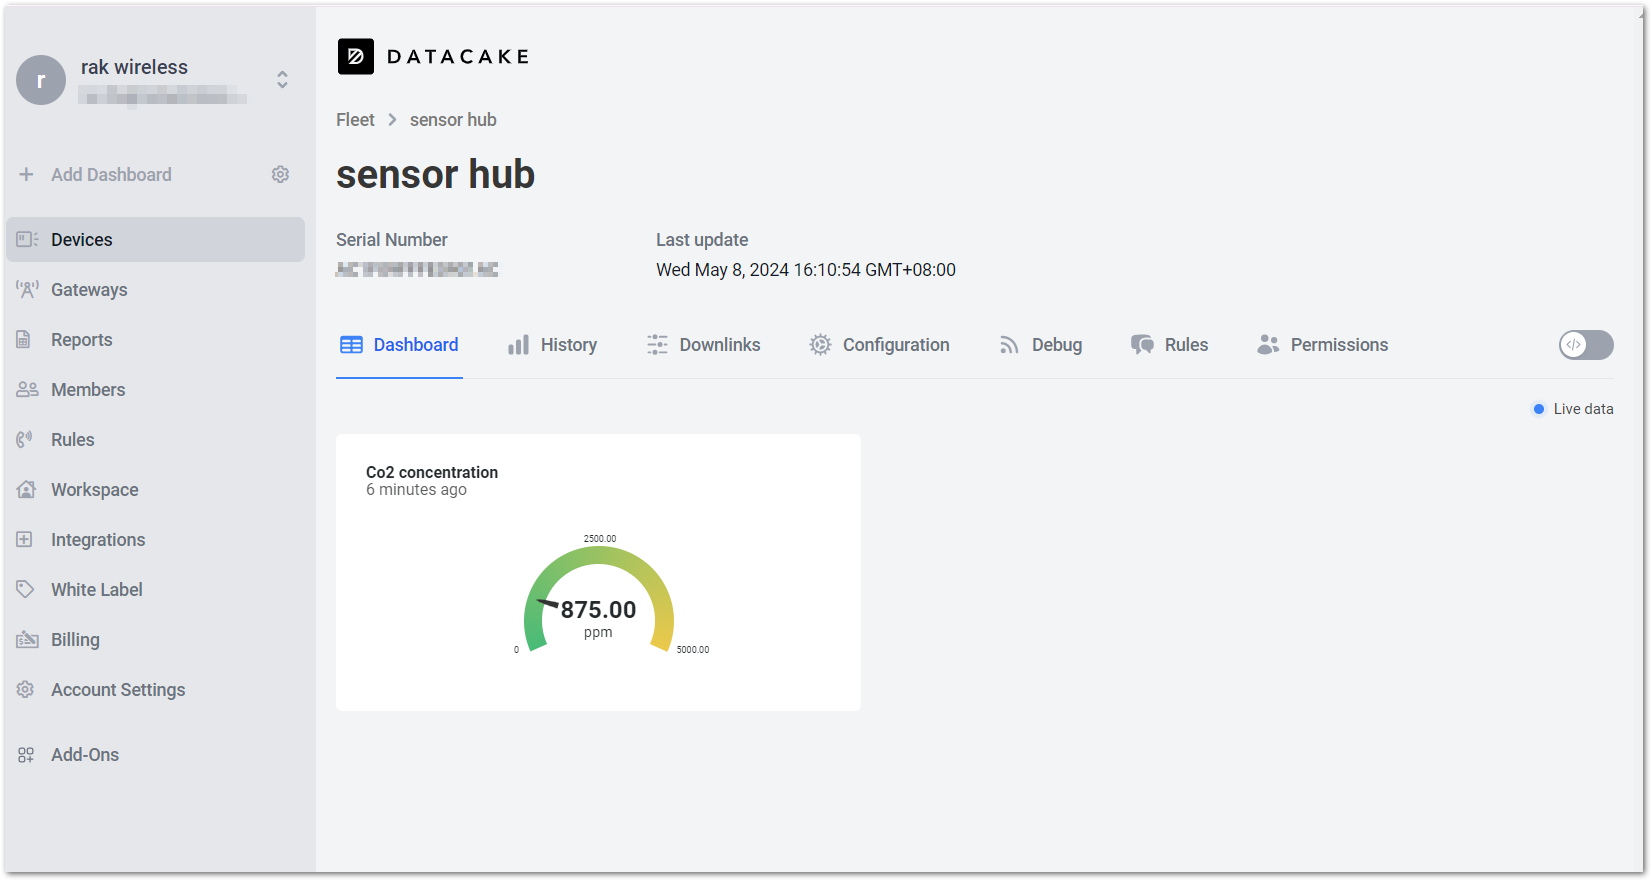Click the sensor hub page heading
Viewport: 1652px width, 881px height.
click(x=436, y=174)
